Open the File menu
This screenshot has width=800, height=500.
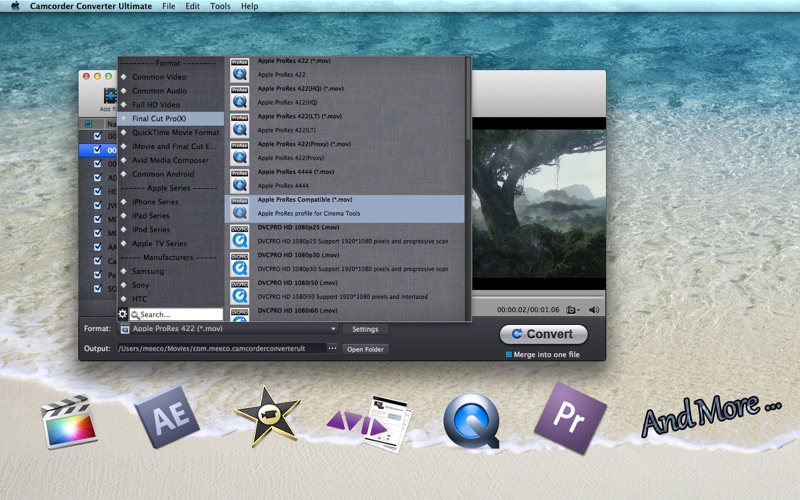[168, 6]
